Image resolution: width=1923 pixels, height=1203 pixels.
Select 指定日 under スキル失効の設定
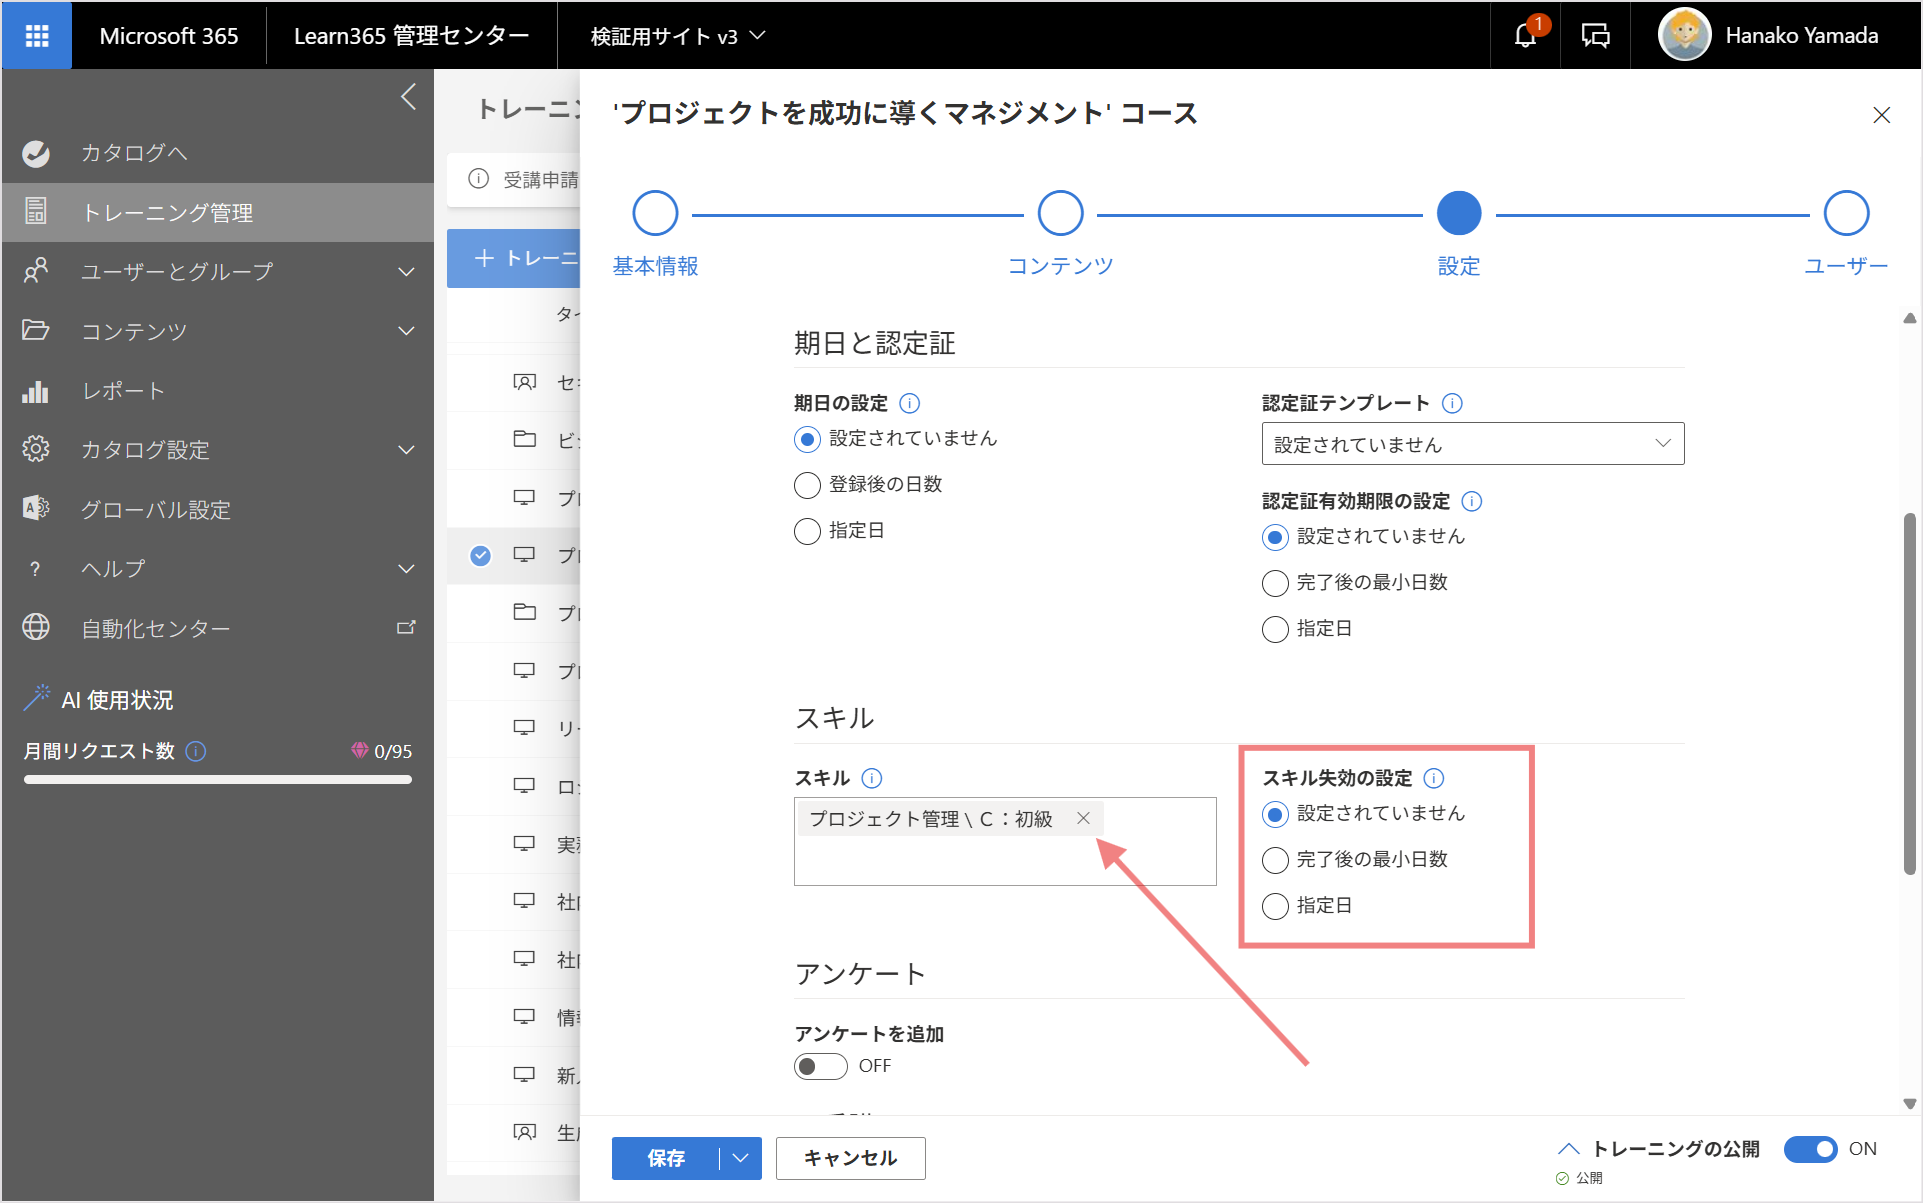(x=1275, y=906)
